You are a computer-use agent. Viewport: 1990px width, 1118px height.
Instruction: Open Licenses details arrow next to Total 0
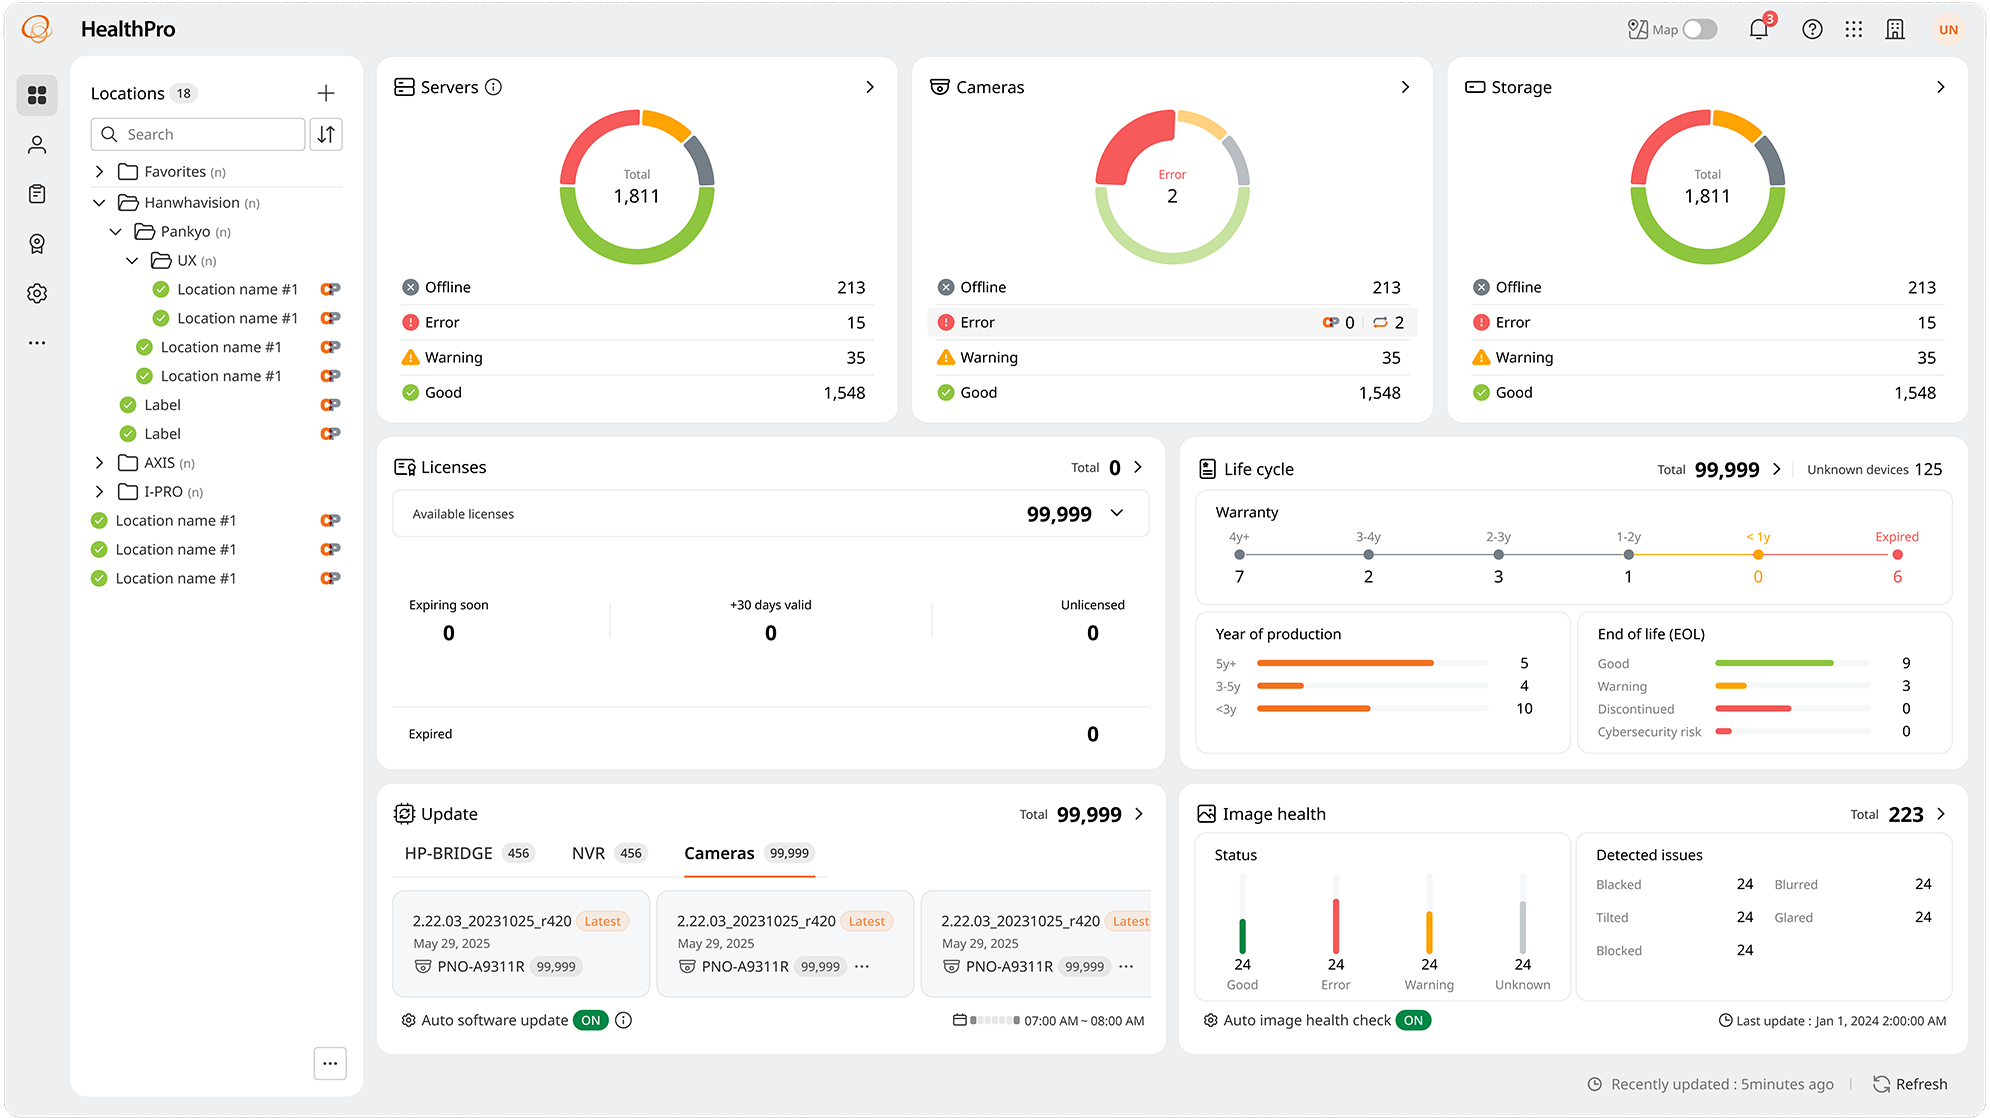click(1138, 467)
